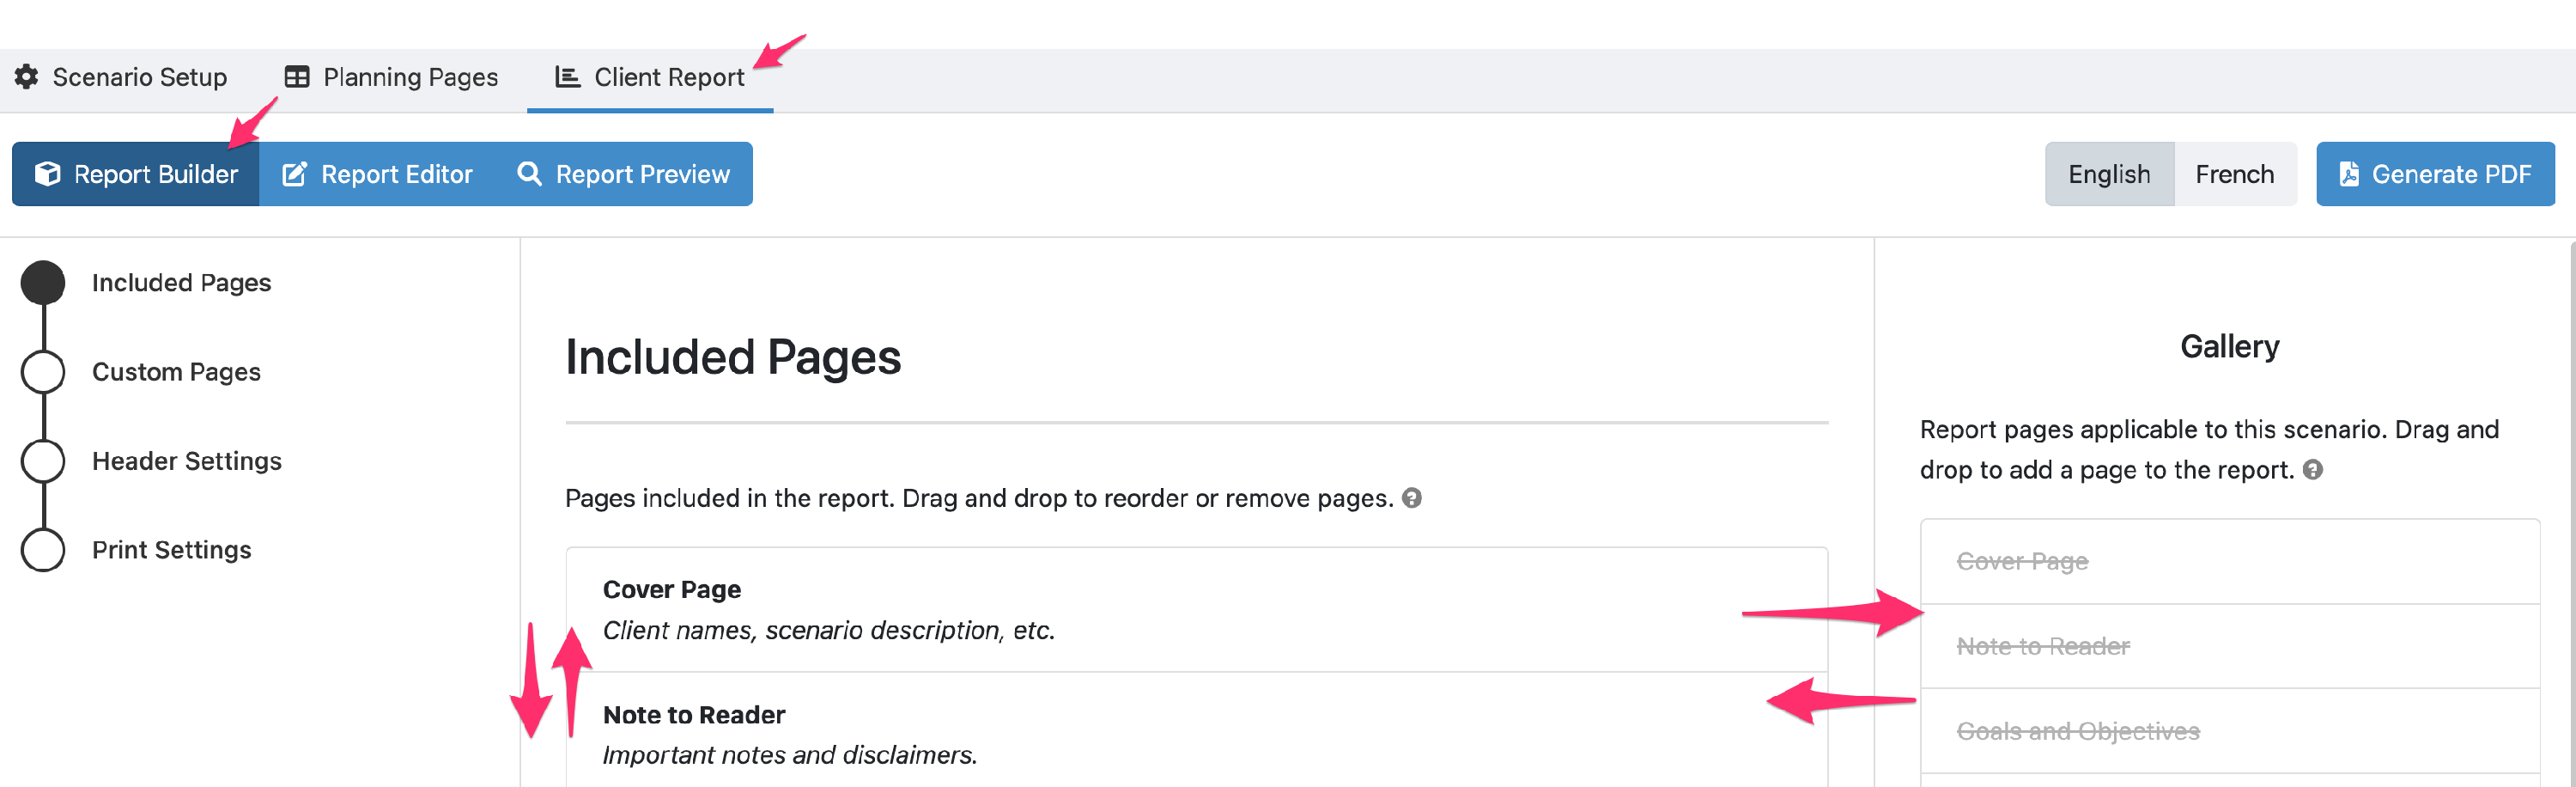2576x787 pixels.
Task: Open help icon beside Gallery description
Action: pyautogui.click(x=2312, y=470)
